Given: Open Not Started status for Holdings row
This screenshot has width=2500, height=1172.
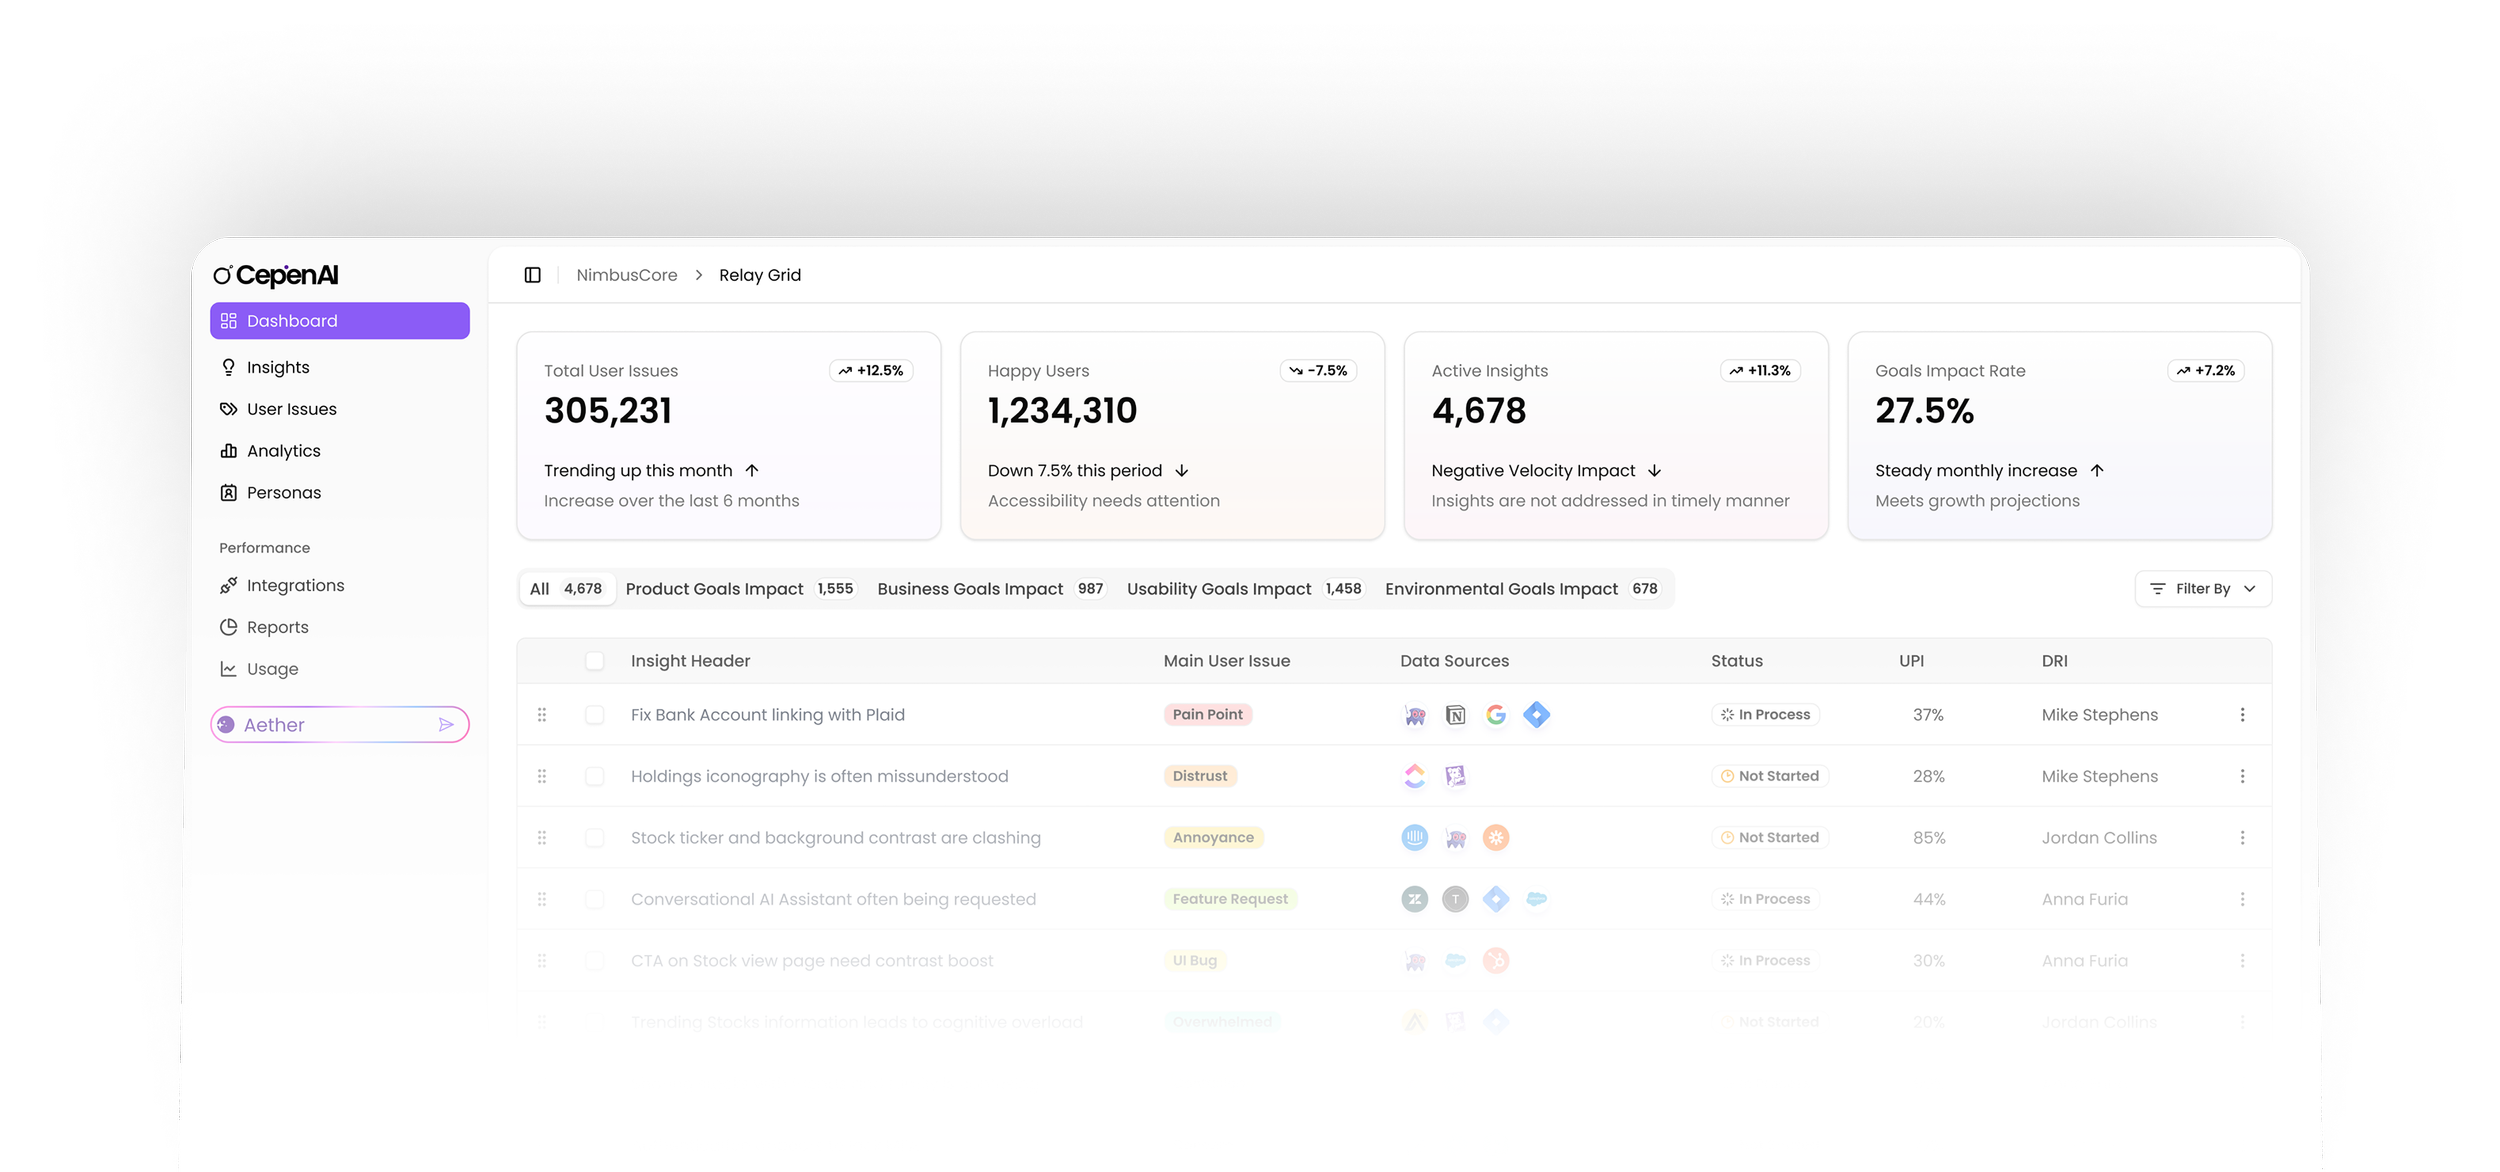Looking at the screenshot, I should click(x=1769, y=776).
